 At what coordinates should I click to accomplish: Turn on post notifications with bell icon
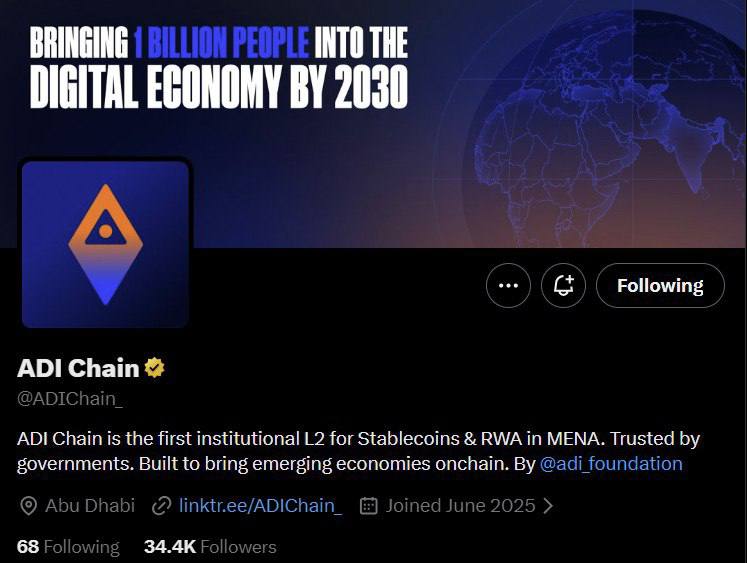pos(563,286)
